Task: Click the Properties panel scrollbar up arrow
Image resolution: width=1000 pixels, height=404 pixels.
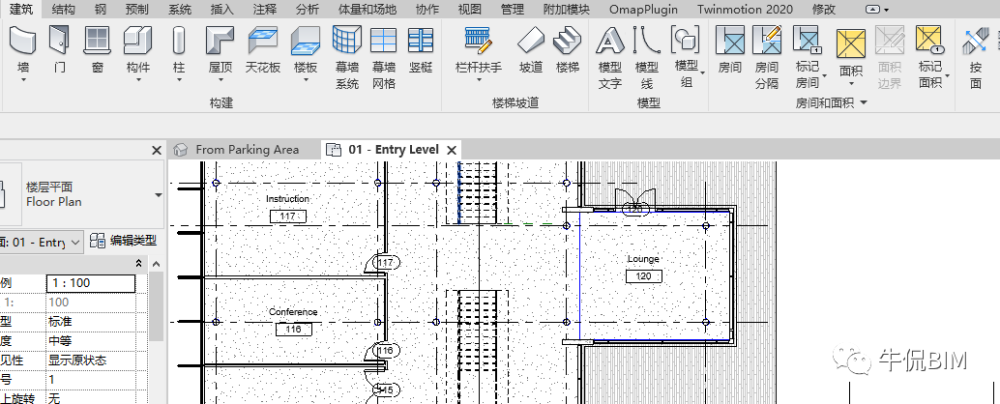Action: tap(157, 264)
